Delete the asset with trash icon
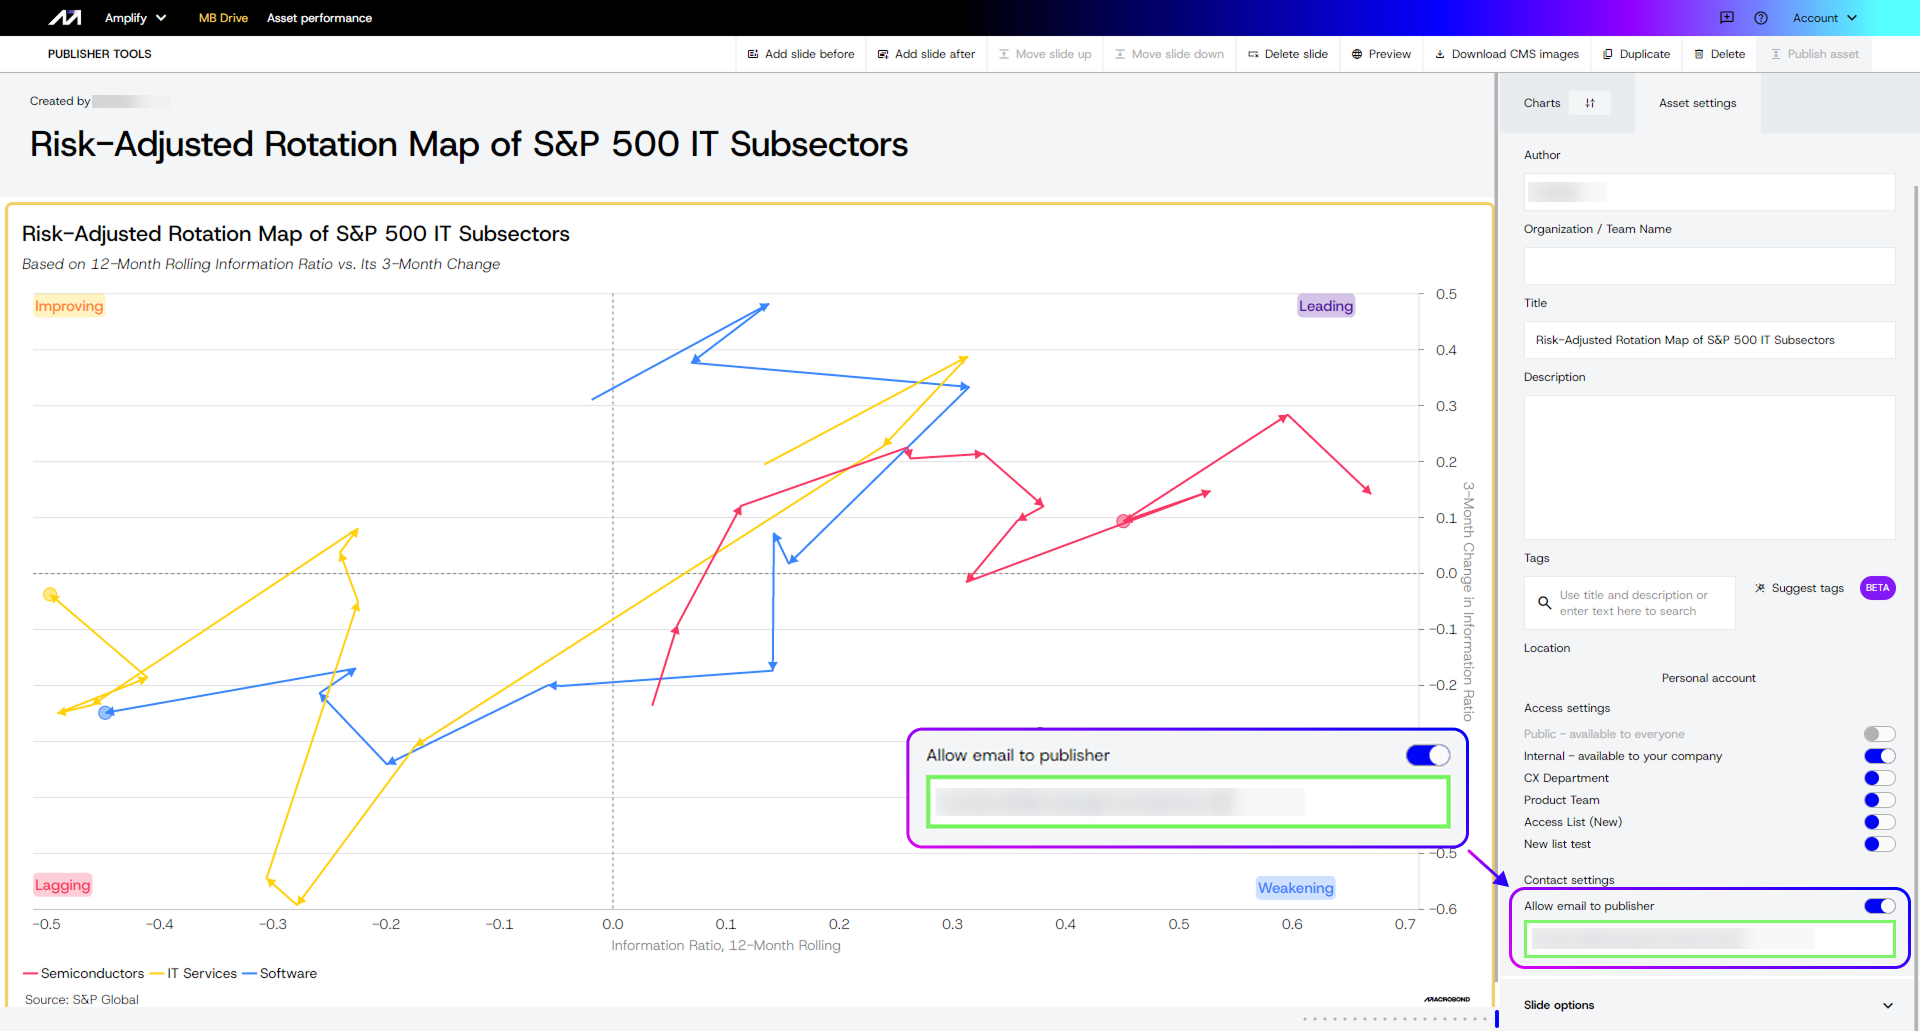This screenshot has width=1920, height=1031. pyautogui.click(x=1719, y=54)
